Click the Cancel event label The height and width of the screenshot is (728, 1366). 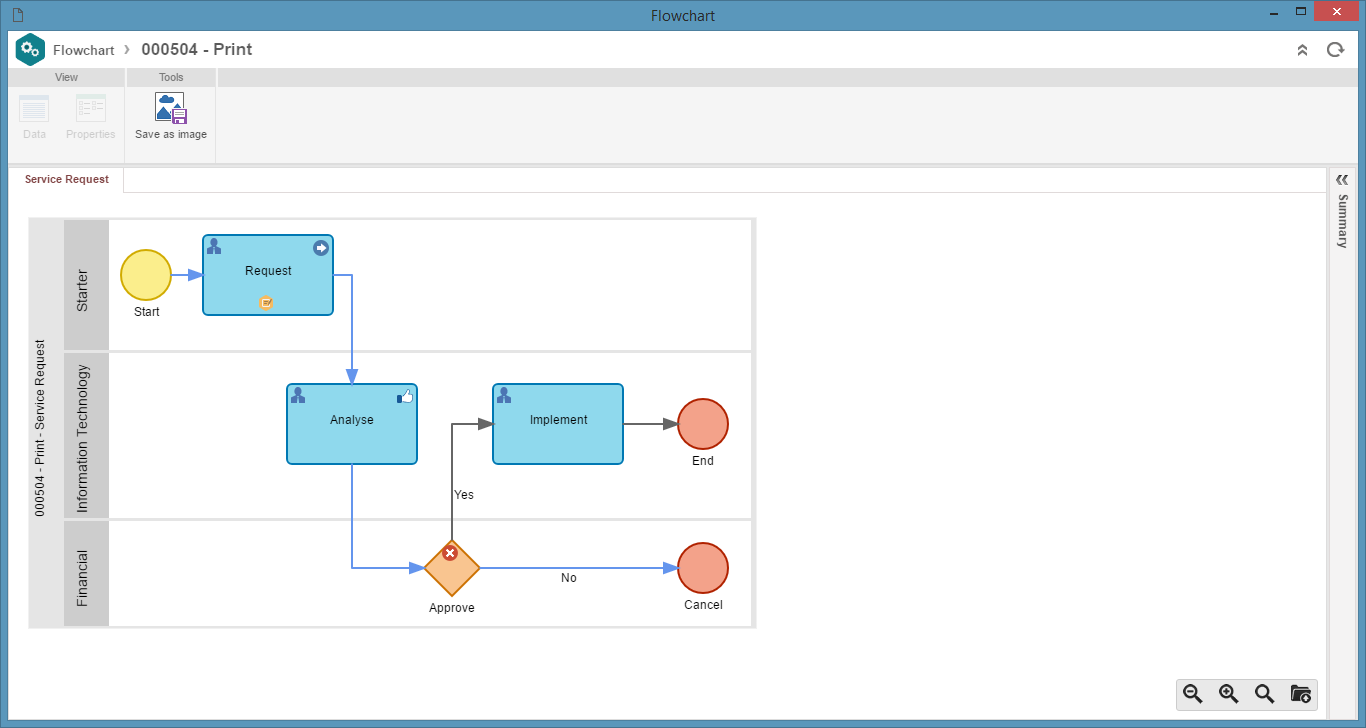(x=703, y=605)
